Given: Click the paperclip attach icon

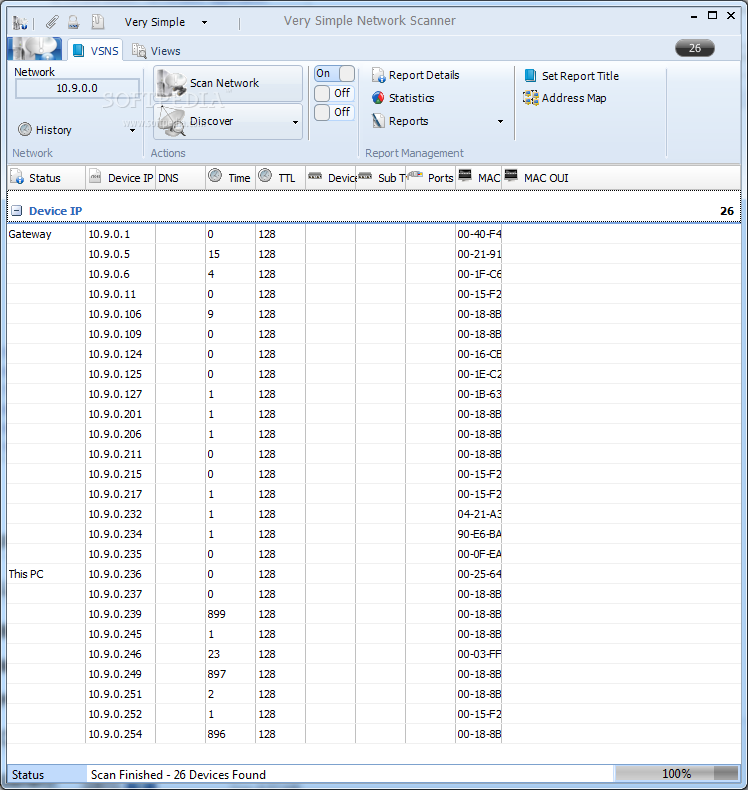Looking at the screenshot, I should (52, 22).
